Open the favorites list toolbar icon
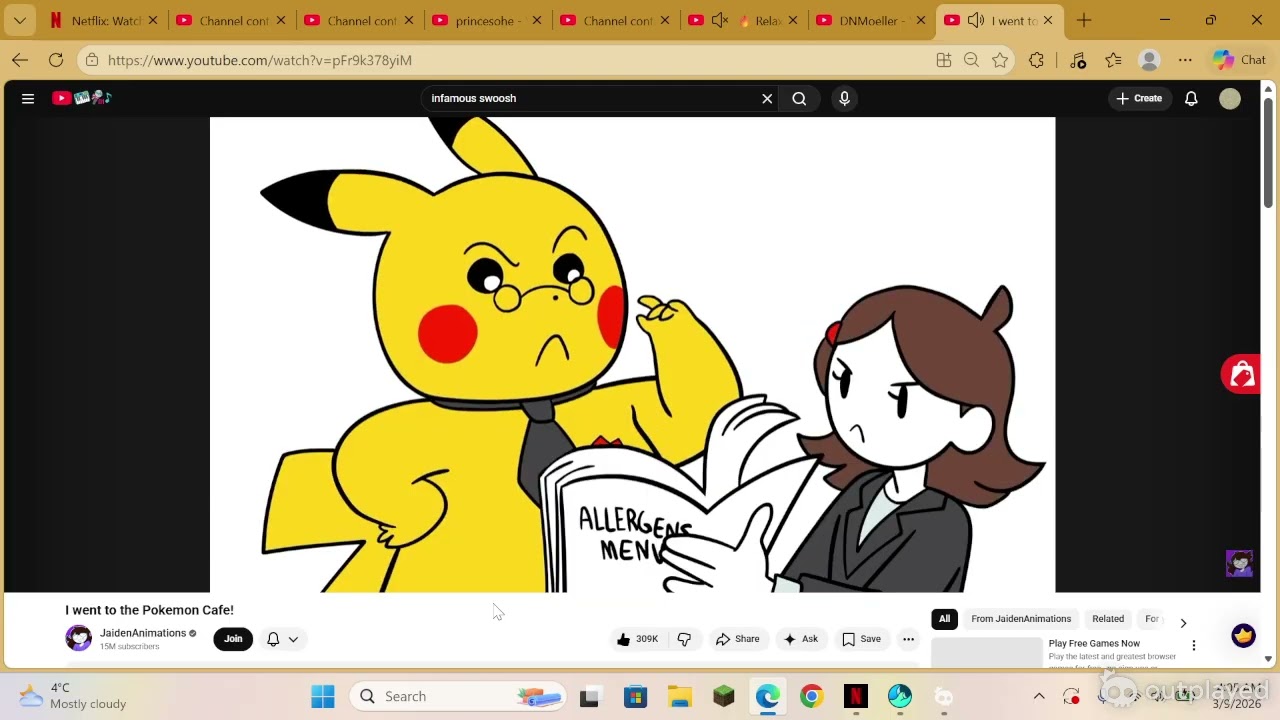1280x720 pixels. pos(1114,60)
